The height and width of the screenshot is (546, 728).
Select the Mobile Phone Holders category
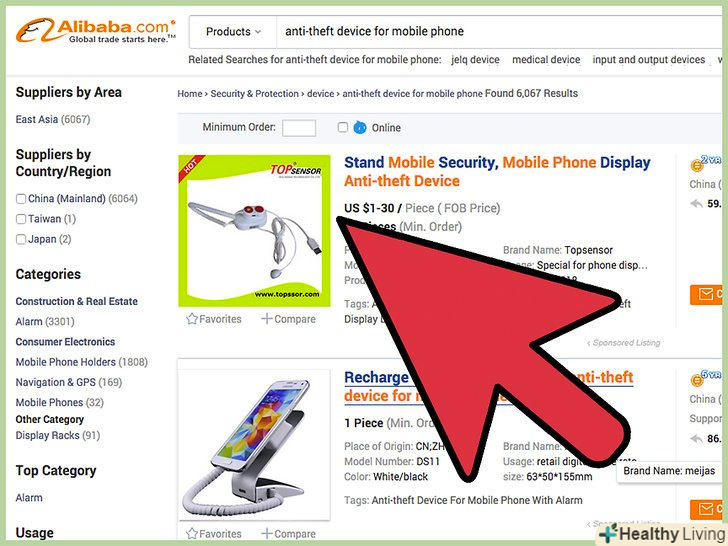(x=65, y=362)
